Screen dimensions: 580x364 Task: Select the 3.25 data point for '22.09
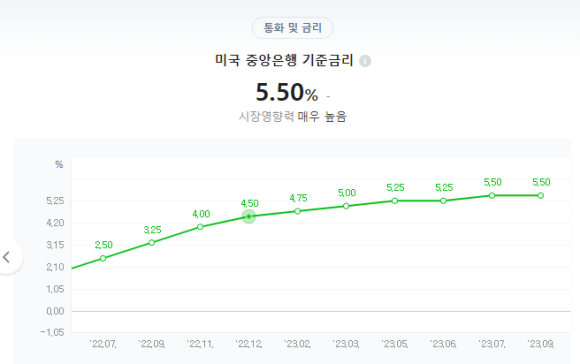tap(152, 243)
